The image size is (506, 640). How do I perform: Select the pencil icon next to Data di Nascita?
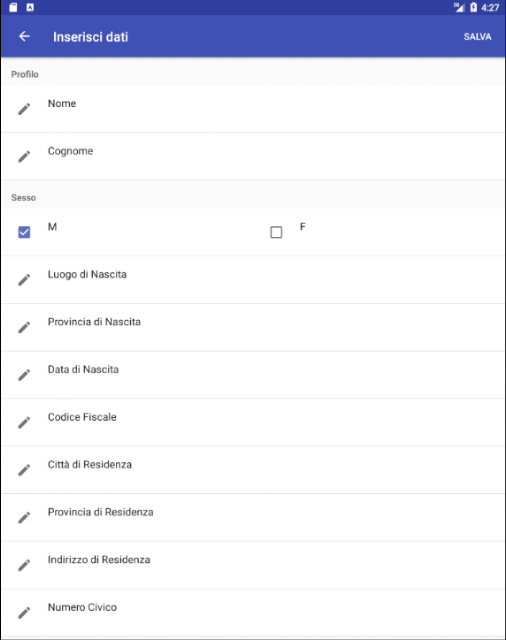pyautogui.click(x=24, y=375)
